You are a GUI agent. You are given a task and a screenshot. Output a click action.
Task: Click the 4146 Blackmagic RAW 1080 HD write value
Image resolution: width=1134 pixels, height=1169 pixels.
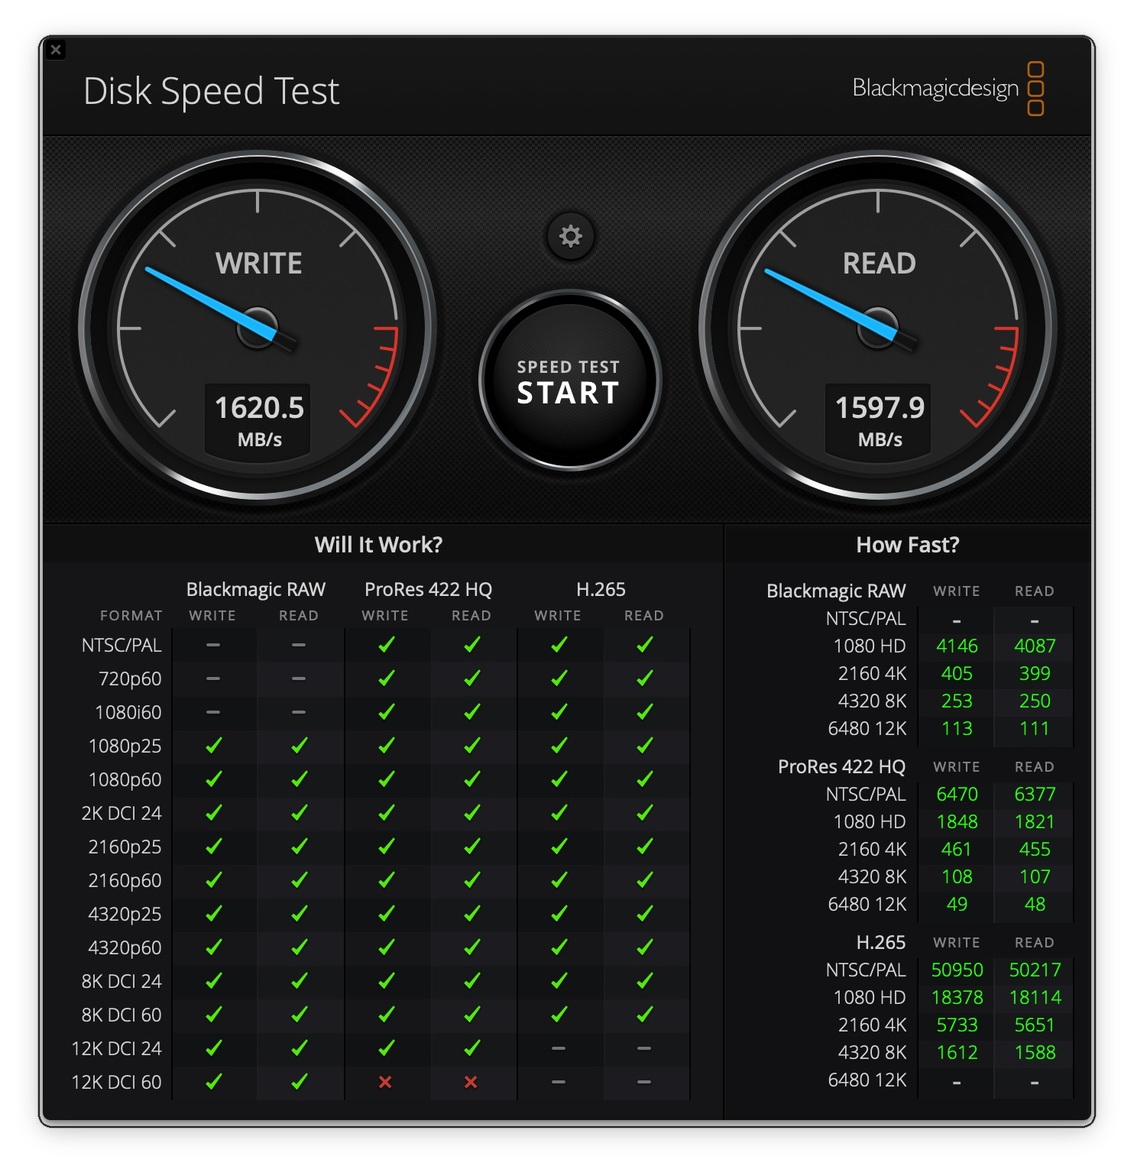point(957,646)
